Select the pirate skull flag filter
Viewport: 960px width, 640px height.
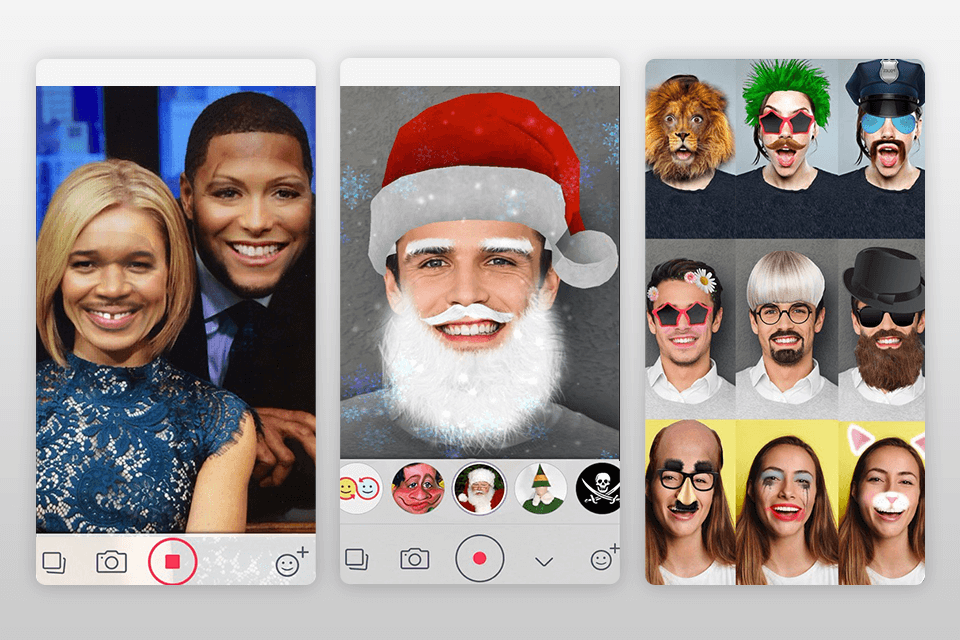point(598,488)
